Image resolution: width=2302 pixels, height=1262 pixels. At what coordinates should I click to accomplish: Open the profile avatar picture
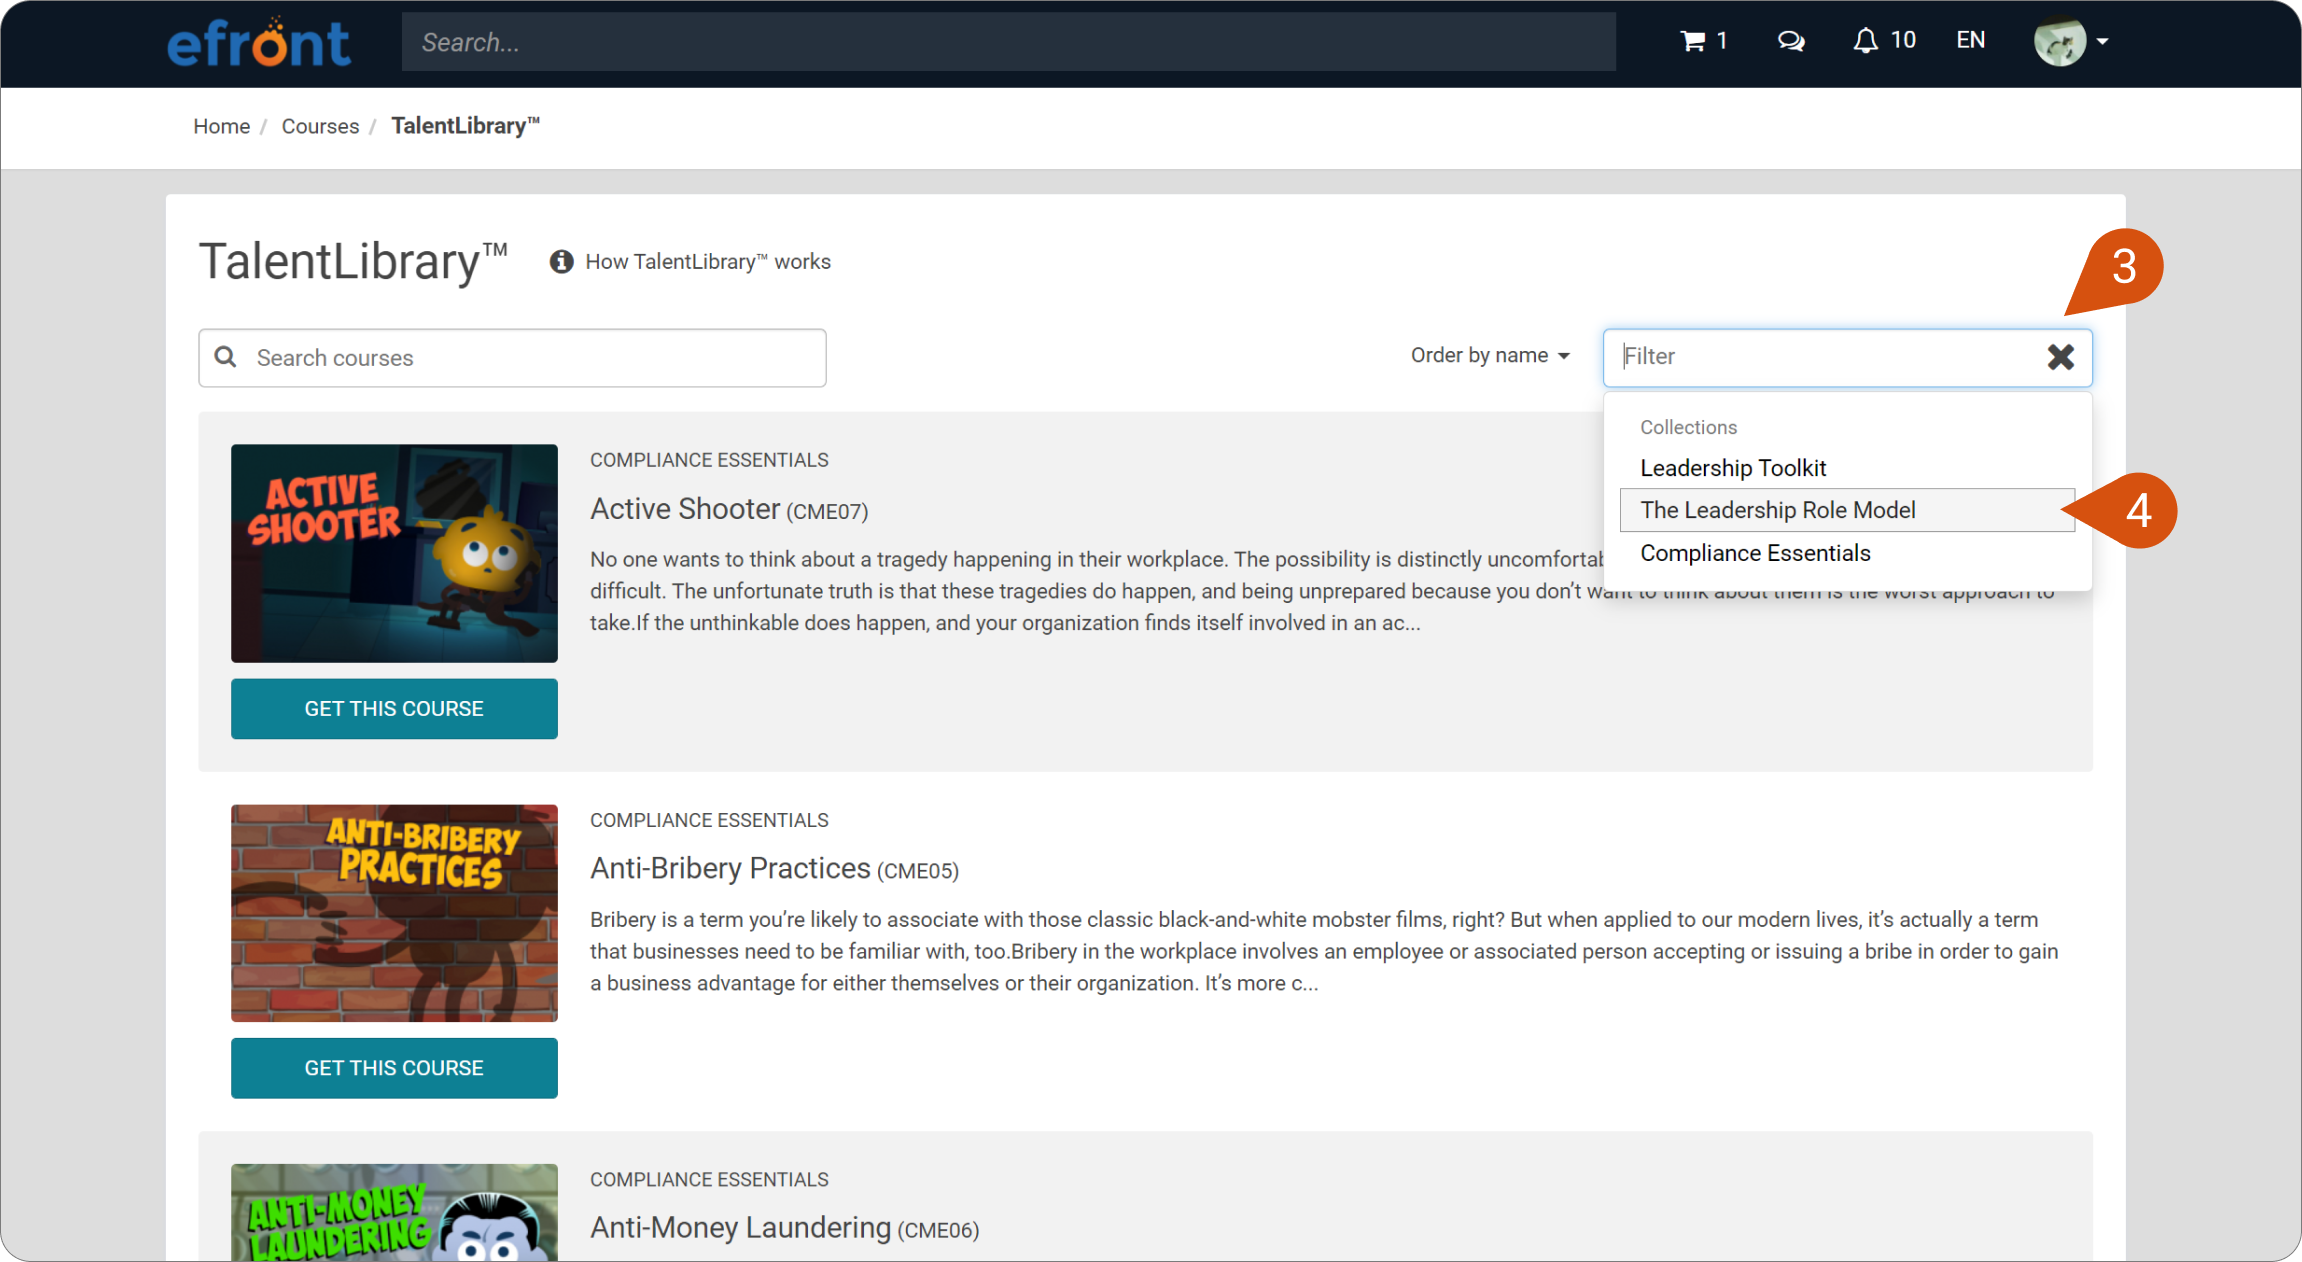pyautogui.click(x=2058, y=43)
